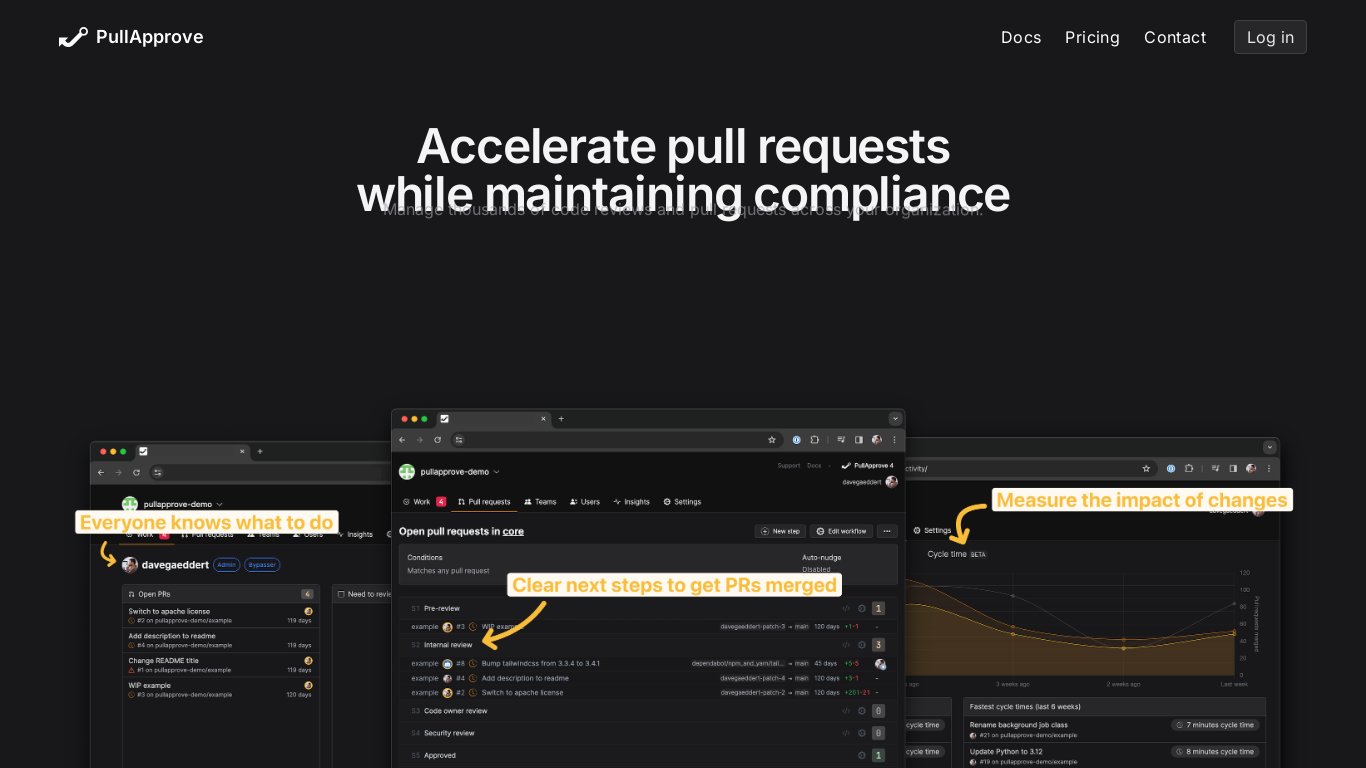Image resolution: width=1366 pixels, height=768 pixels.
Task: Select the Work tab in center window
Action: coord(424,502)
